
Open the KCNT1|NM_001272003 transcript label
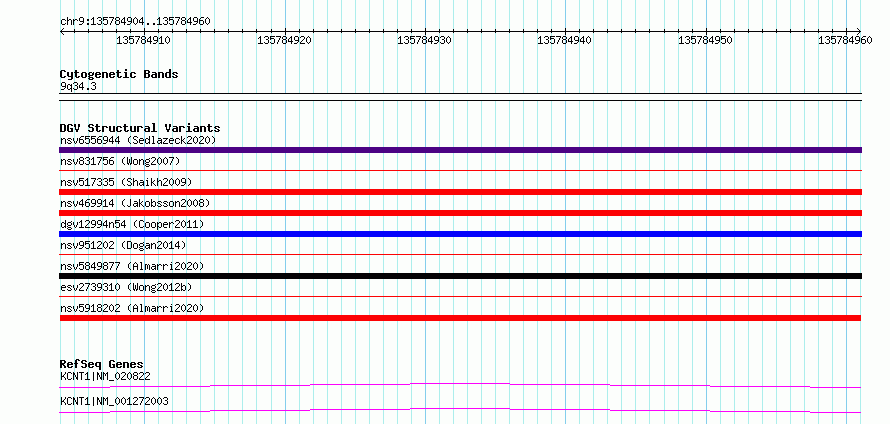[114, 402]
